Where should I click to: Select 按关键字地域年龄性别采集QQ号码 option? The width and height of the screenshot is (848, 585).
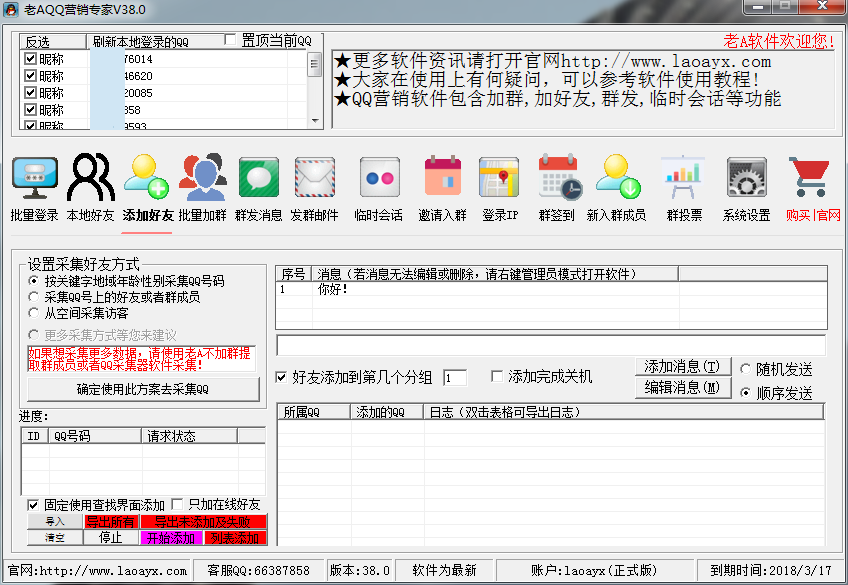click(34, 281)
